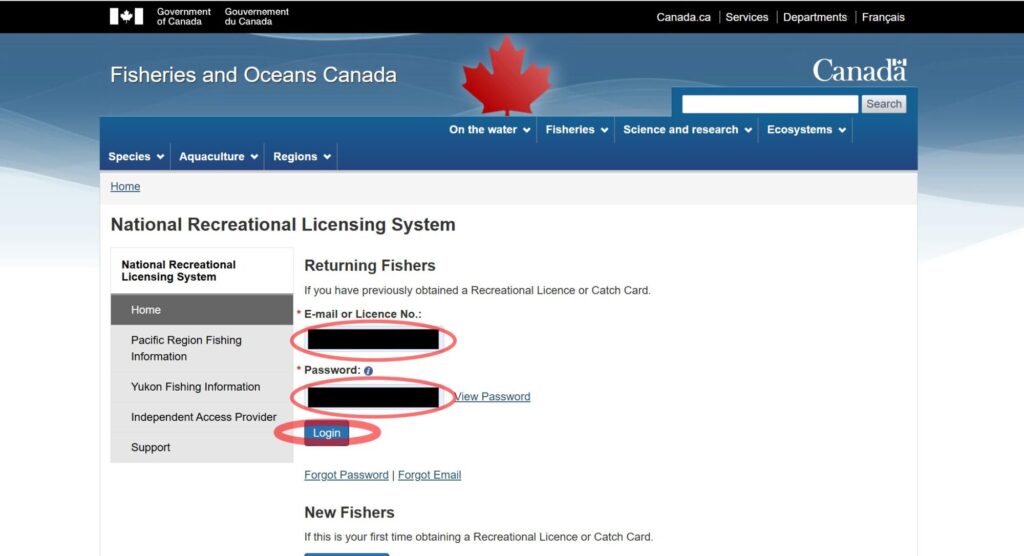Click the Login button
The image size is (1024, 556).
coord(327,433)
